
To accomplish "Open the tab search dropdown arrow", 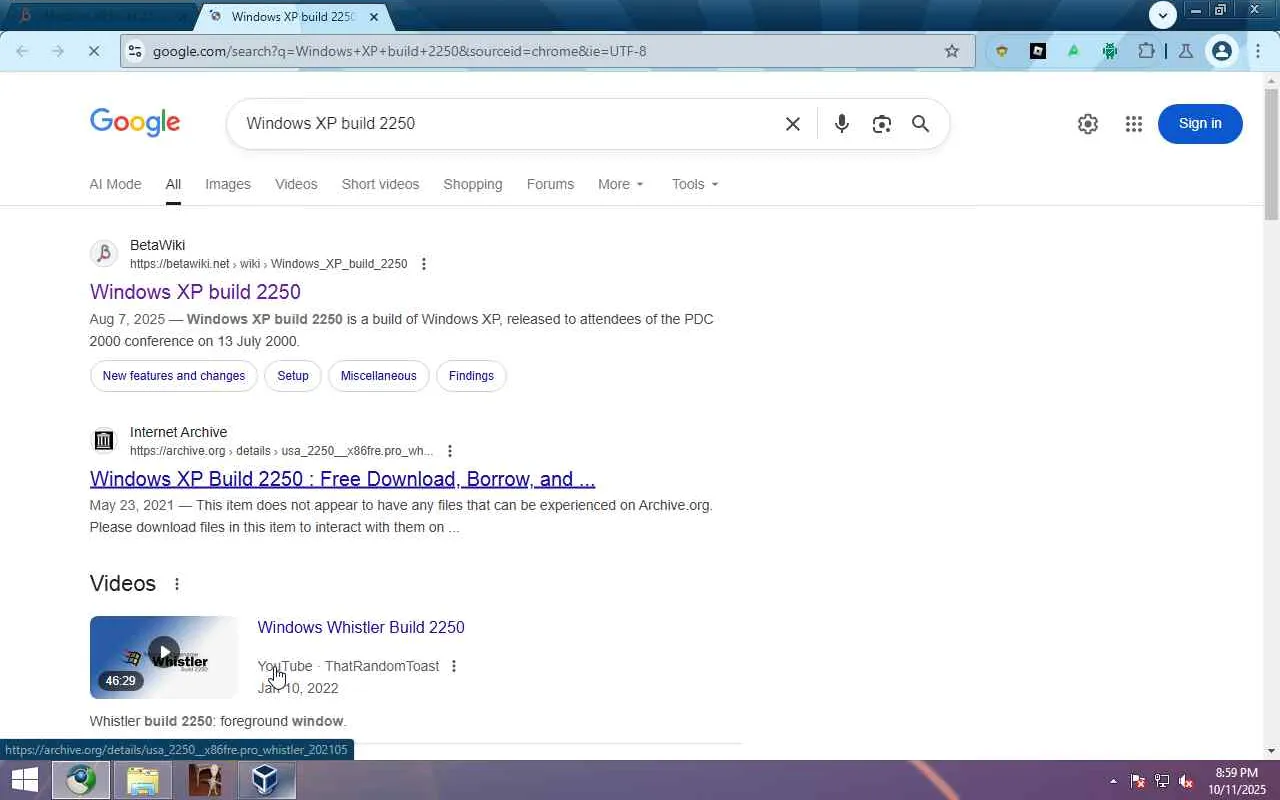I will (x=1162, y=15).
